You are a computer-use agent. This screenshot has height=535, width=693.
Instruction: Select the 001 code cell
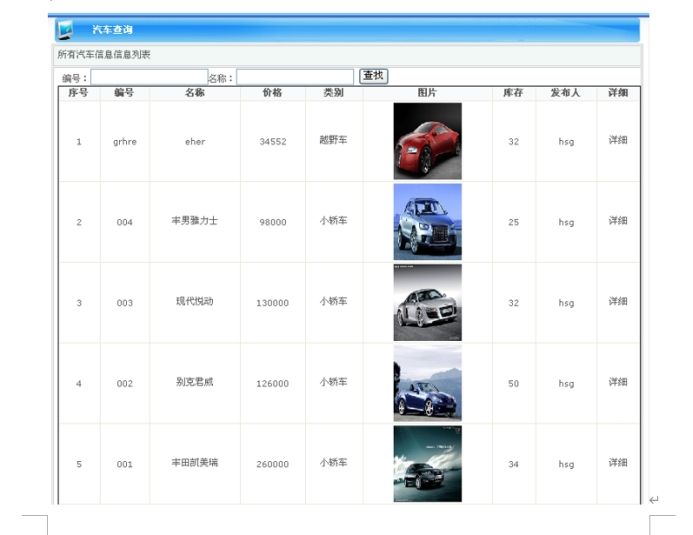[125, 464]
